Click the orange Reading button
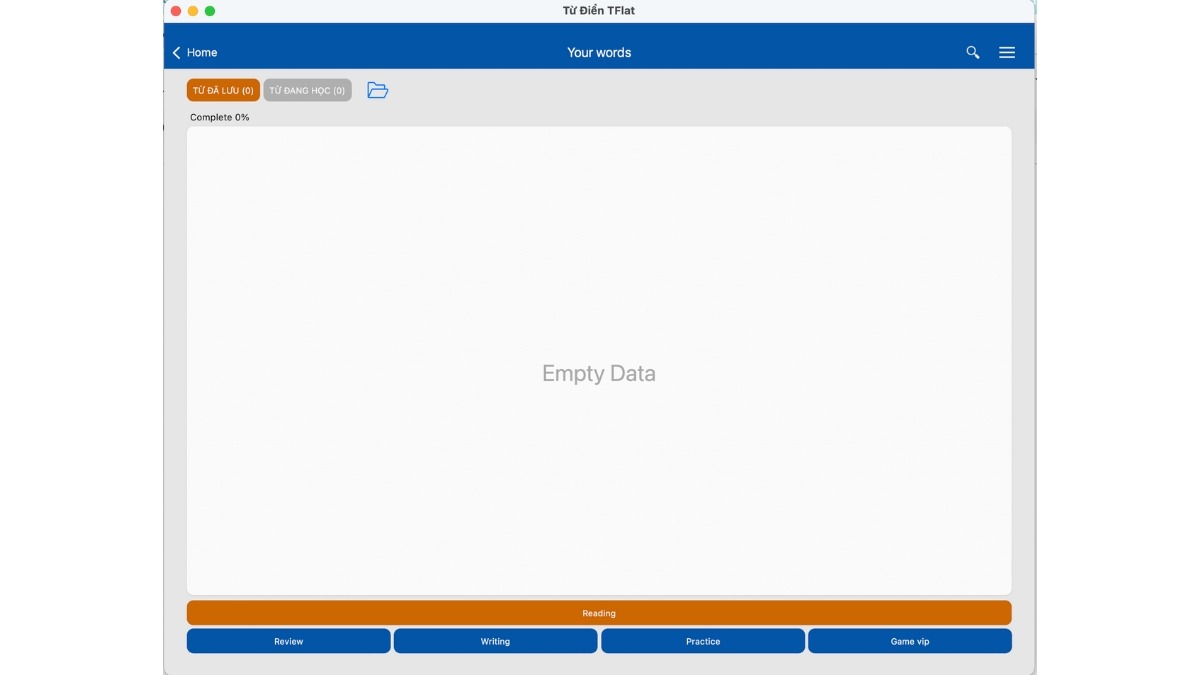Viewport: 1200px width, 675px height. tap(599, 613)
